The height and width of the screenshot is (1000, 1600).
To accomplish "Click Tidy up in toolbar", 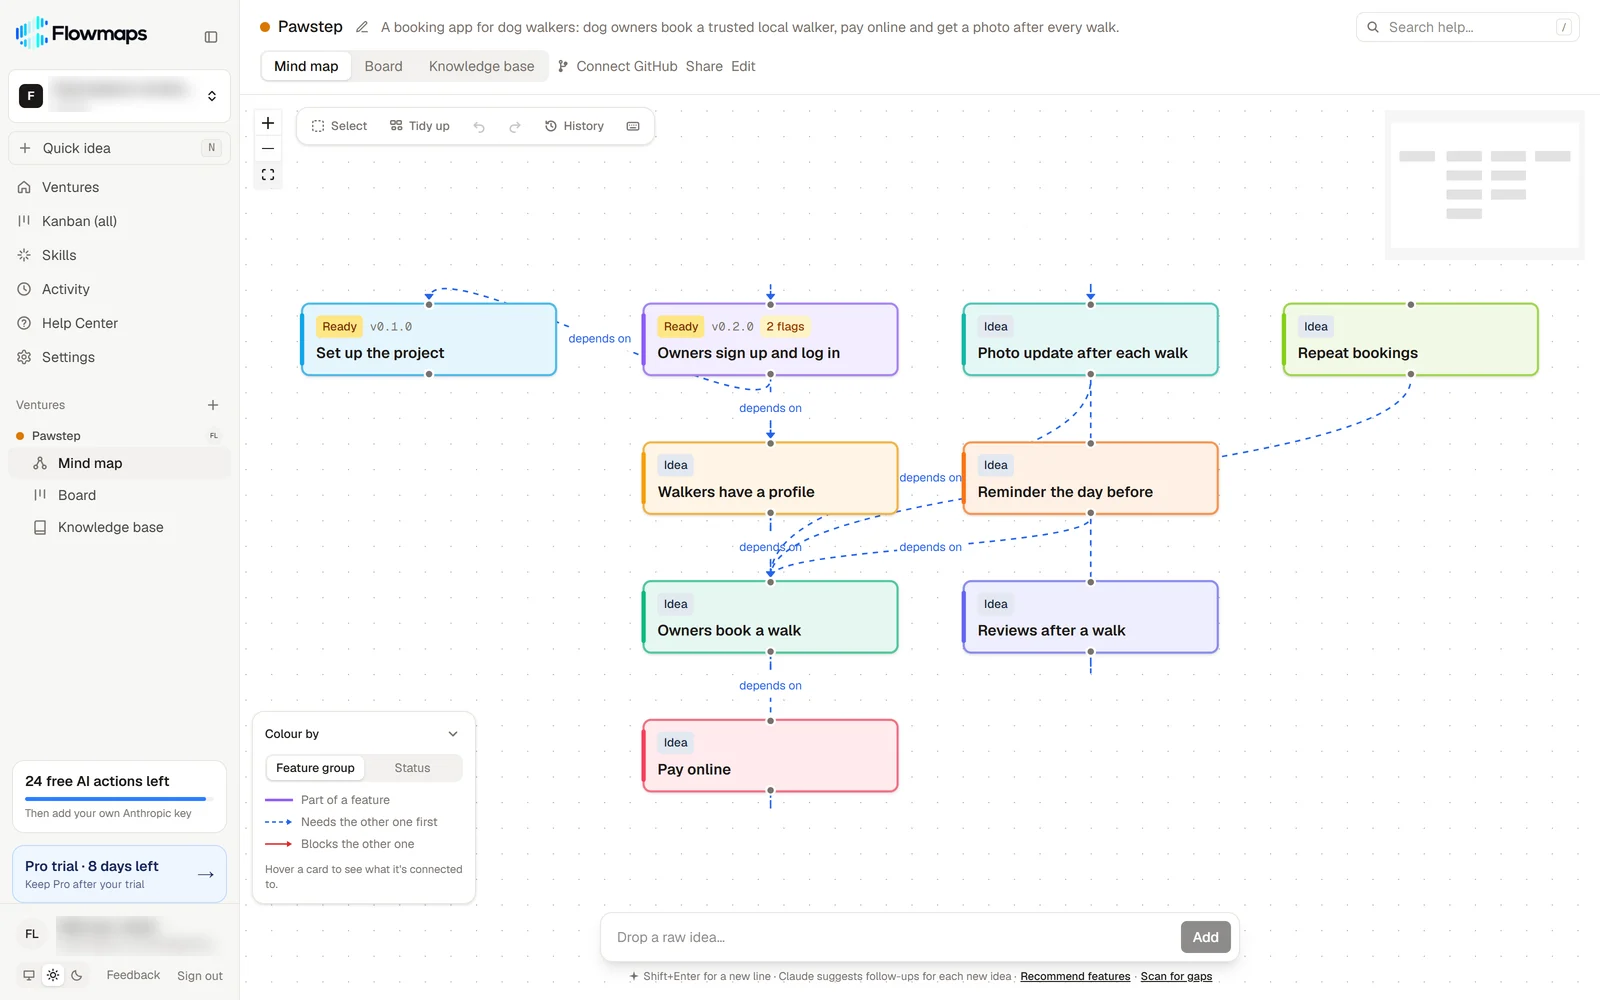I will (x=419, y=126).
